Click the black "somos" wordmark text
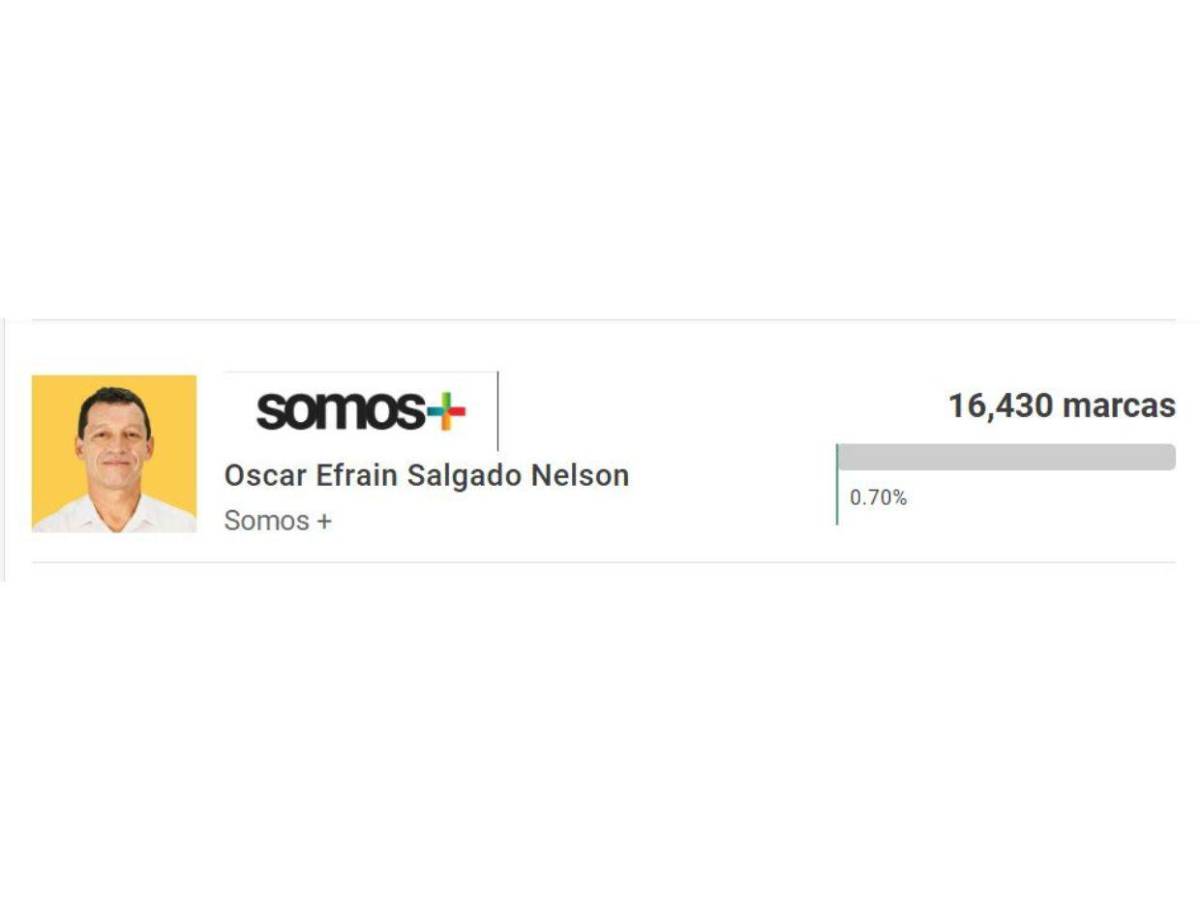 point(339,411)
